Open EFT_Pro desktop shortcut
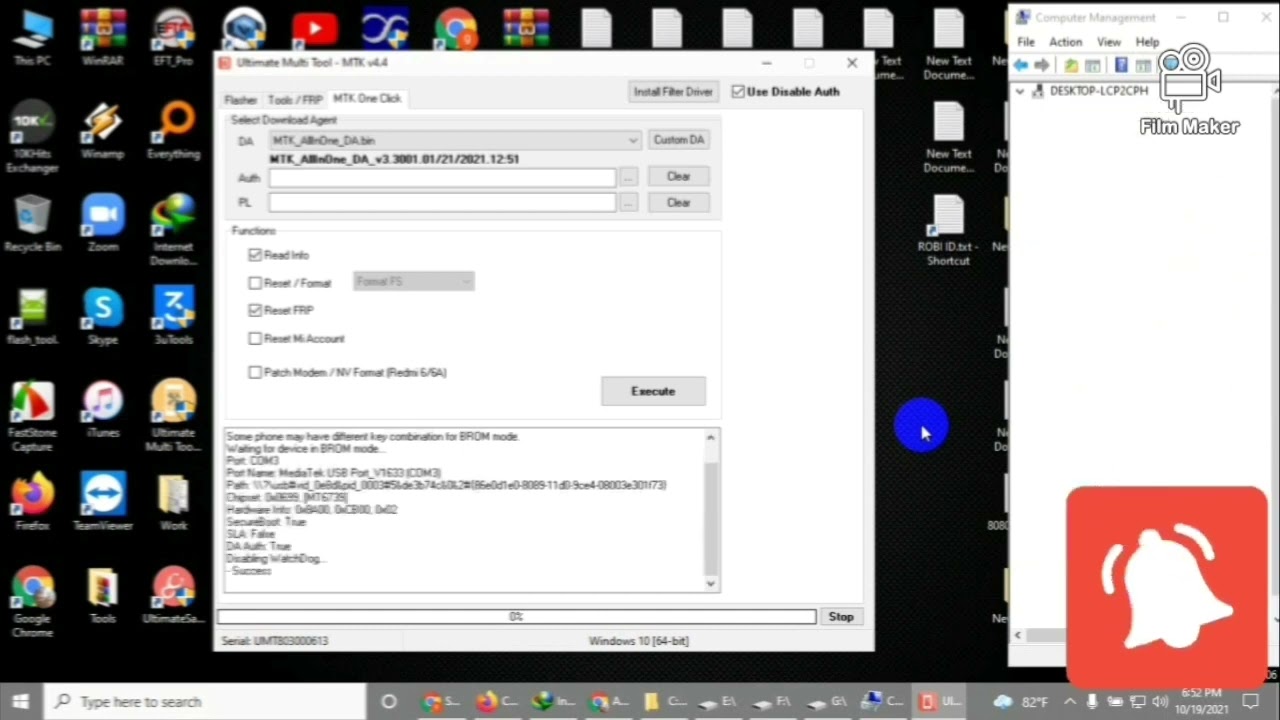 174,37
